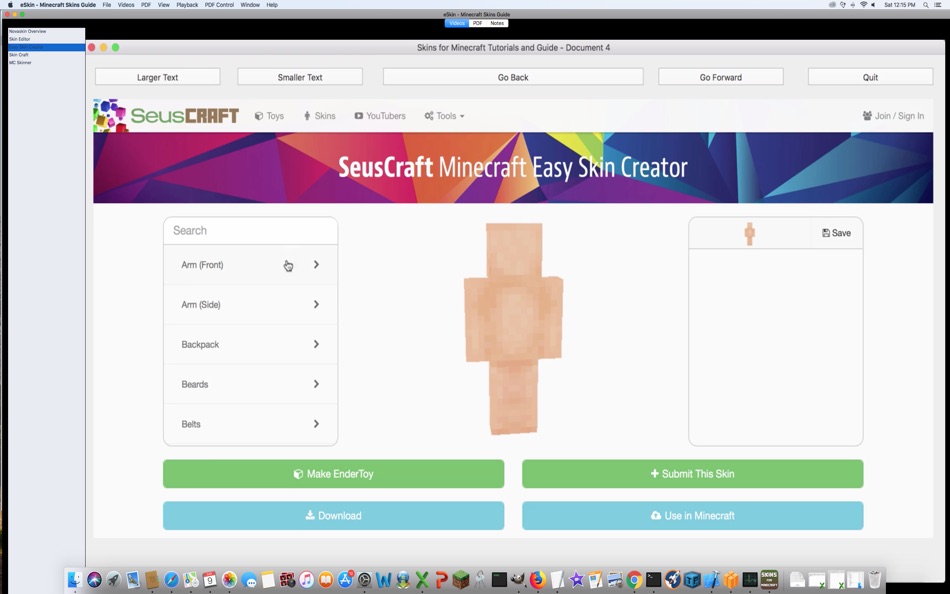
Task: Open the Videos menu
Action: (x=126, y=5)
